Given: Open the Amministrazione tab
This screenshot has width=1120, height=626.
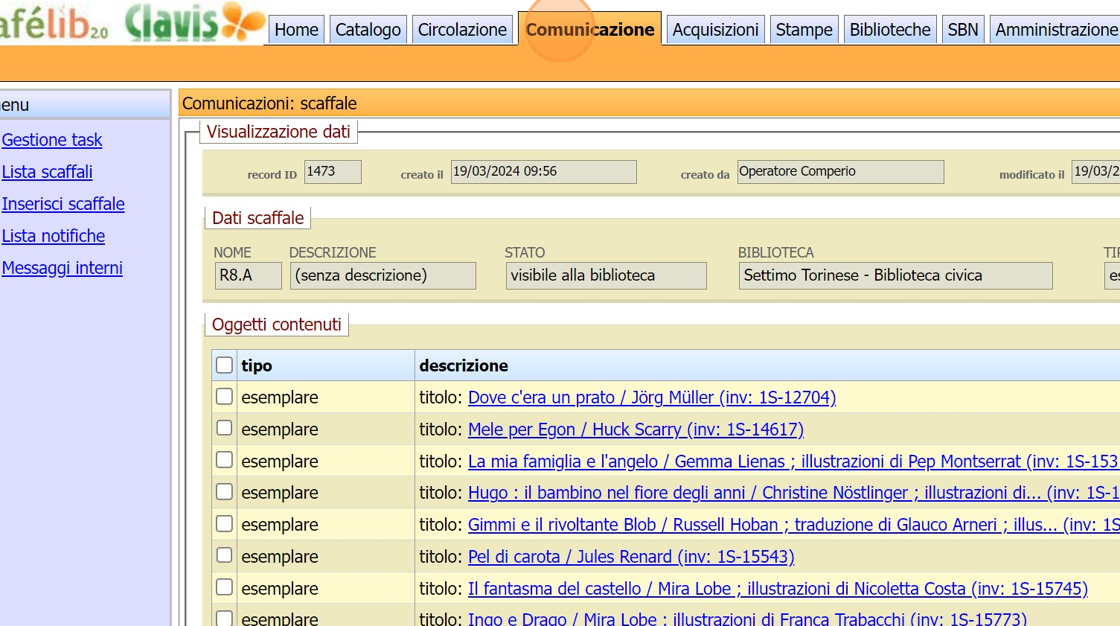Looking at the screenshot, I should (x=1055, y=29).
